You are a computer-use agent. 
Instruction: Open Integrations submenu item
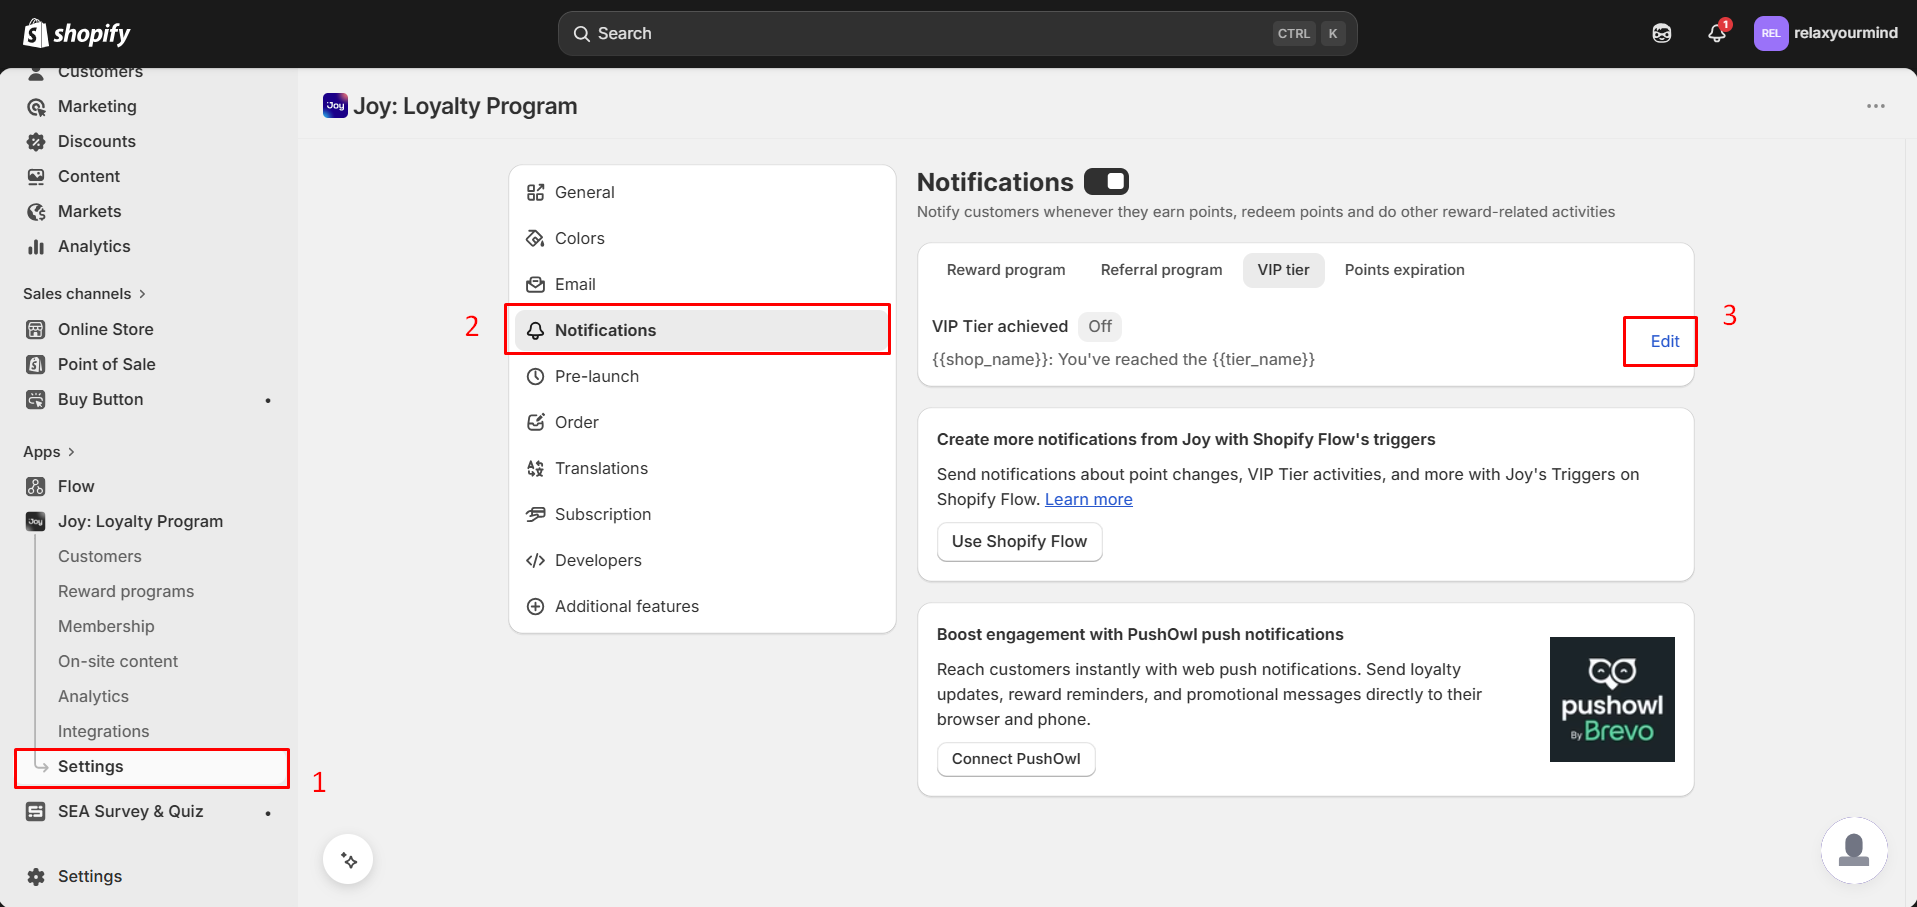pos(103,732)
